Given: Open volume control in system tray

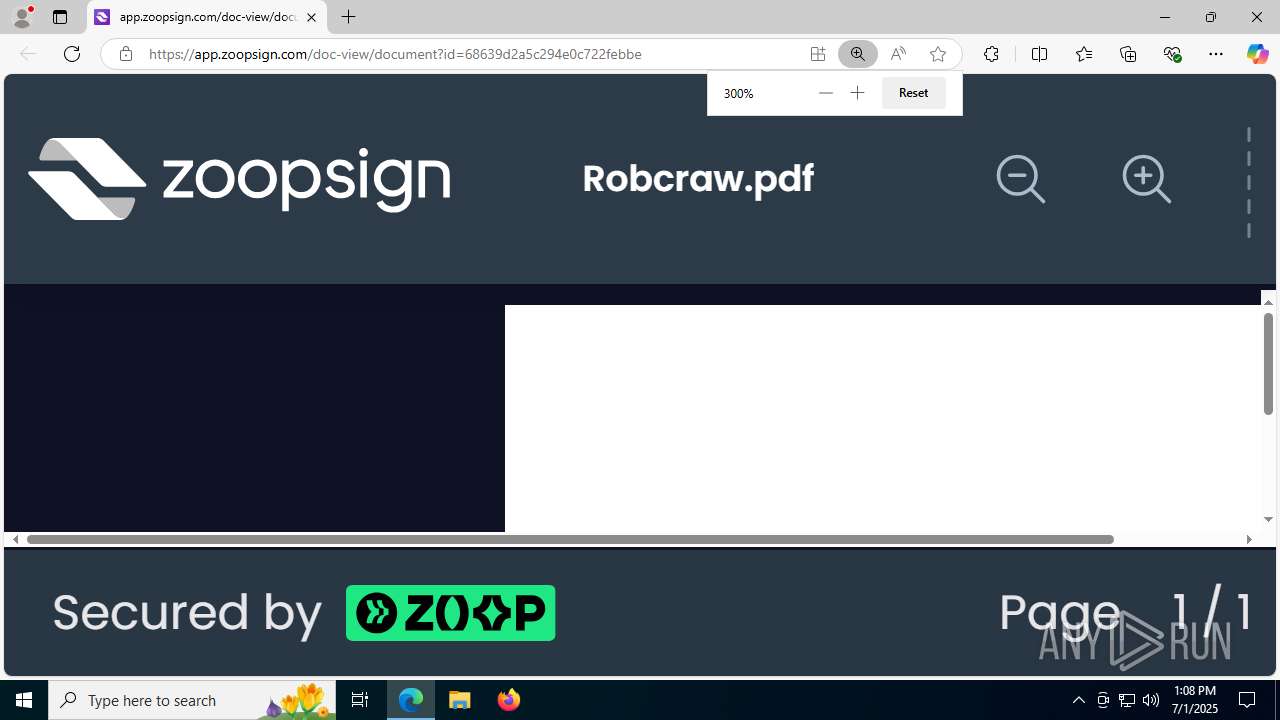Looking at the screenshot, I should (1150, 700).
